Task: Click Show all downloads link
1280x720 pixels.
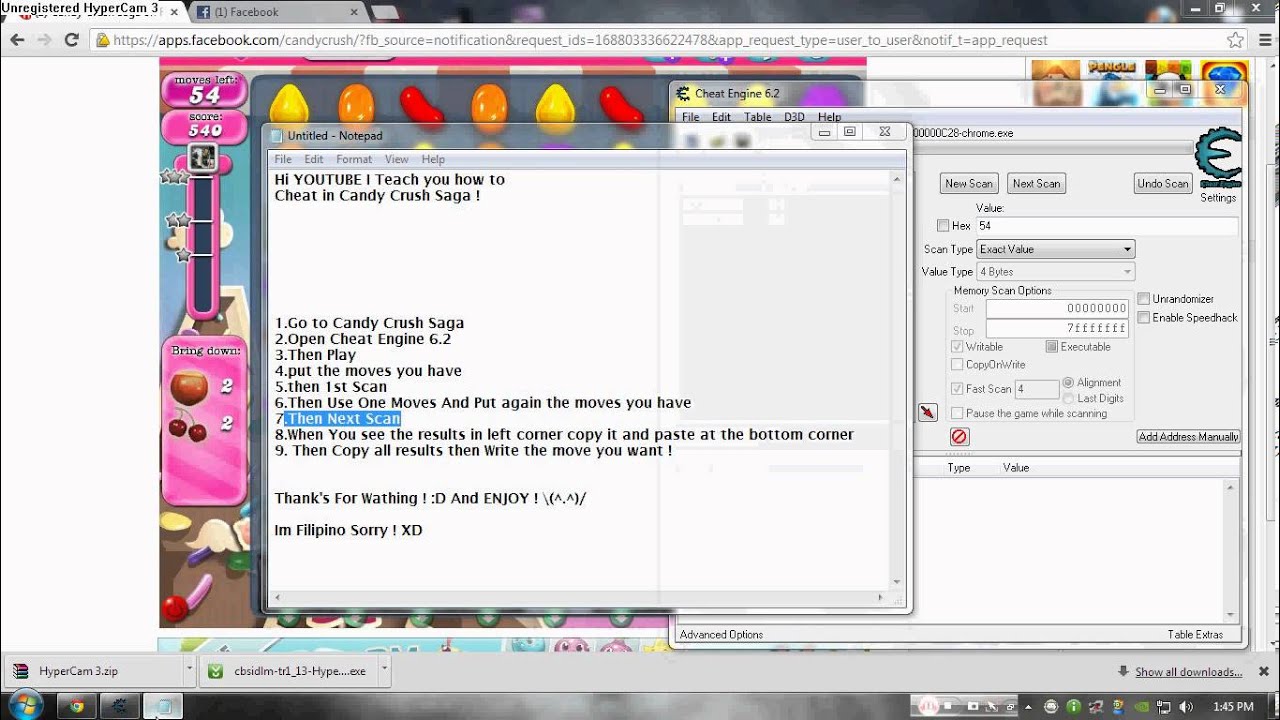Action: pyautogui.click(x=1188, y=672)
